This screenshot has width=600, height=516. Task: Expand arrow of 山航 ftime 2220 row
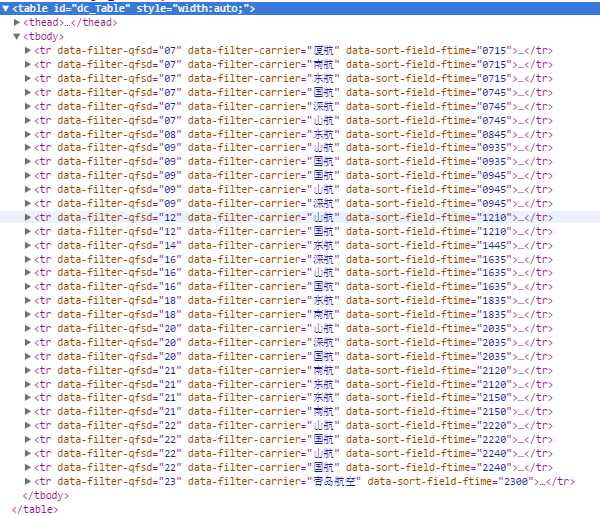[28, 425]
